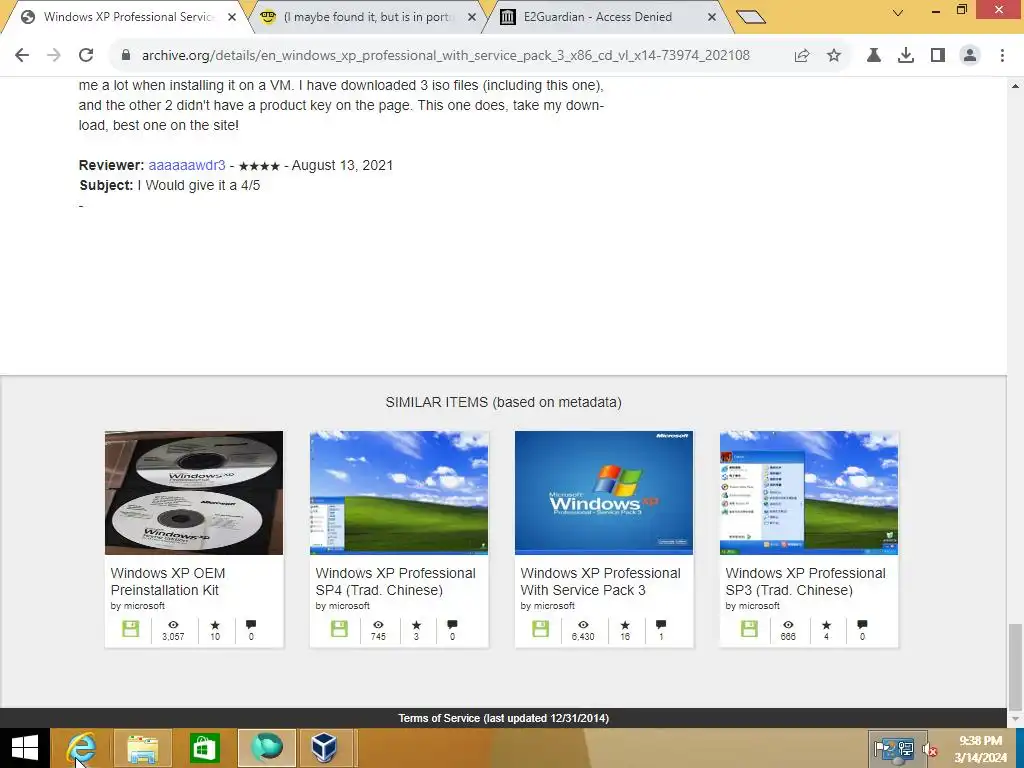This screenshot has width=1024, height=768.
Task: Open Windows XP OEM Preinstallation Kit thumbnail
Action: pyautogui.click(x=194, y=492)
